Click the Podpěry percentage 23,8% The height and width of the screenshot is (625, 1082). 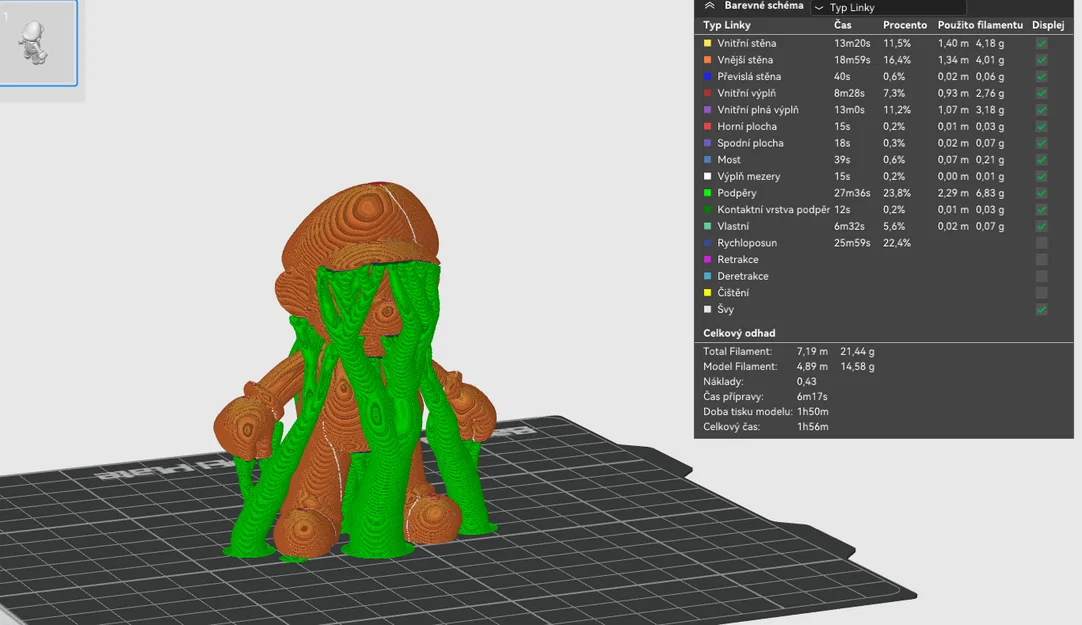click(897, 193)
